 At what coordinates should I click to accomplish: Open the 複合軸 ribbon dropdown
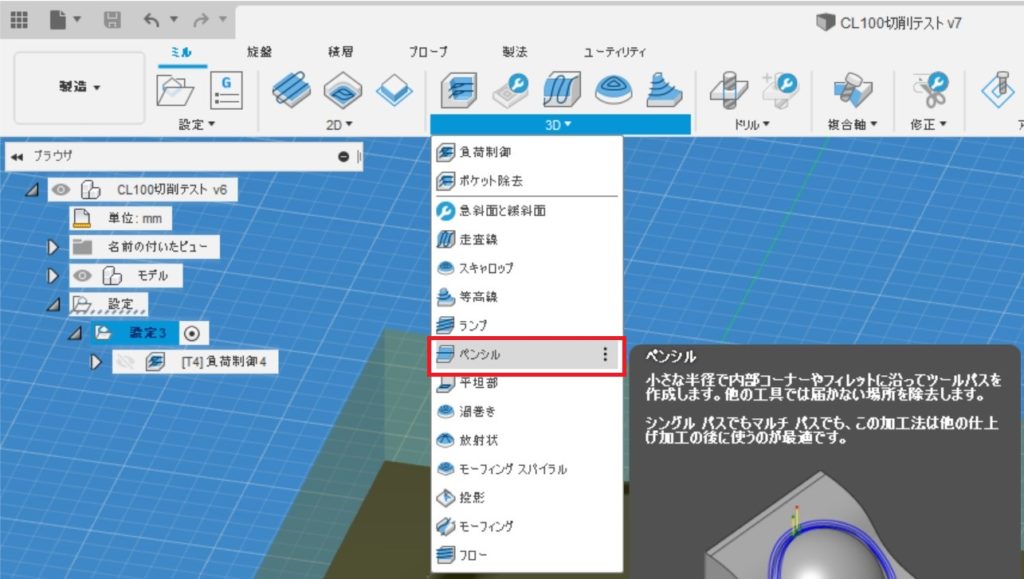click(x=852, y=124)
